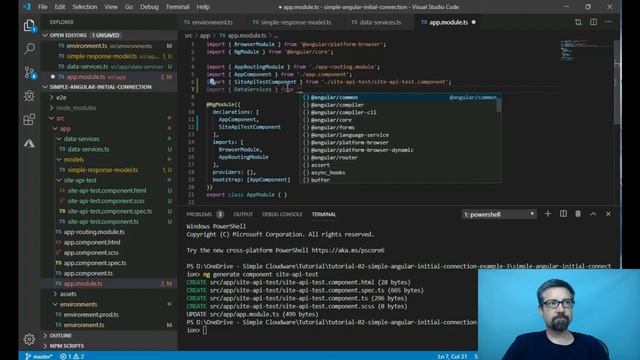640x360 pixels.
Task: Split the editor to the right
Action: (x=593, y=22)
